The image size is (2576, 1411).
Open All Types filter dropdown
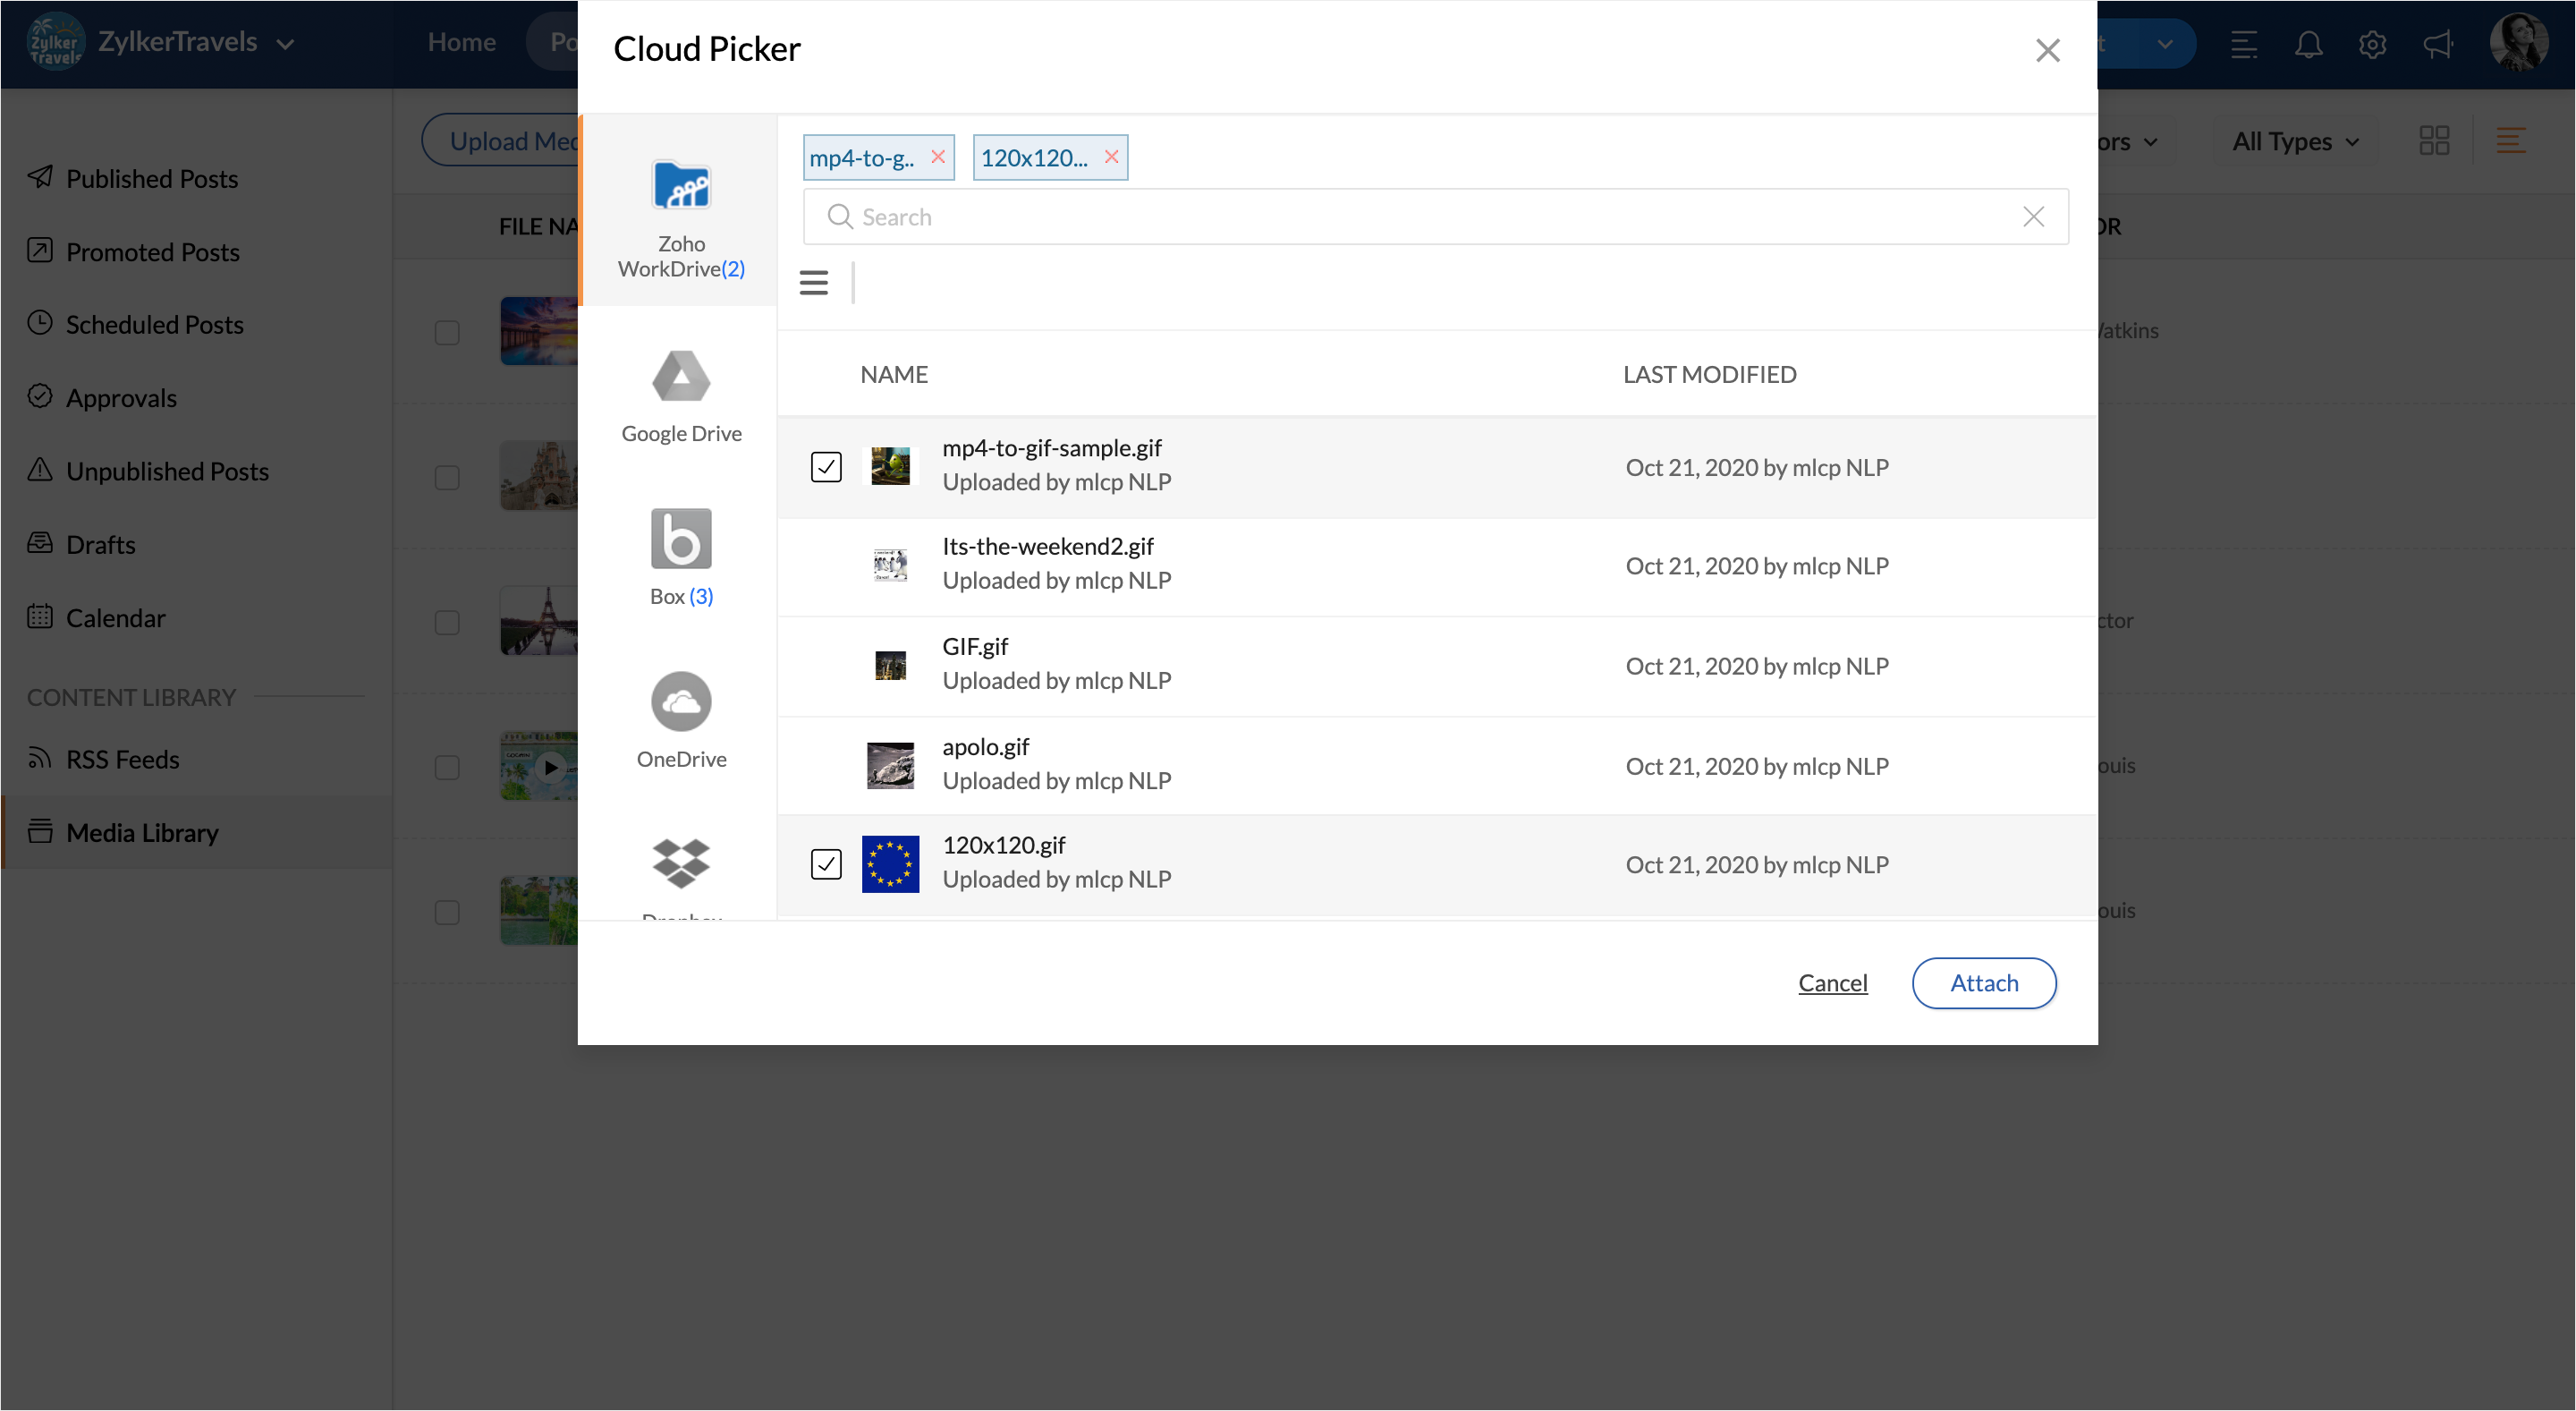2296,142
